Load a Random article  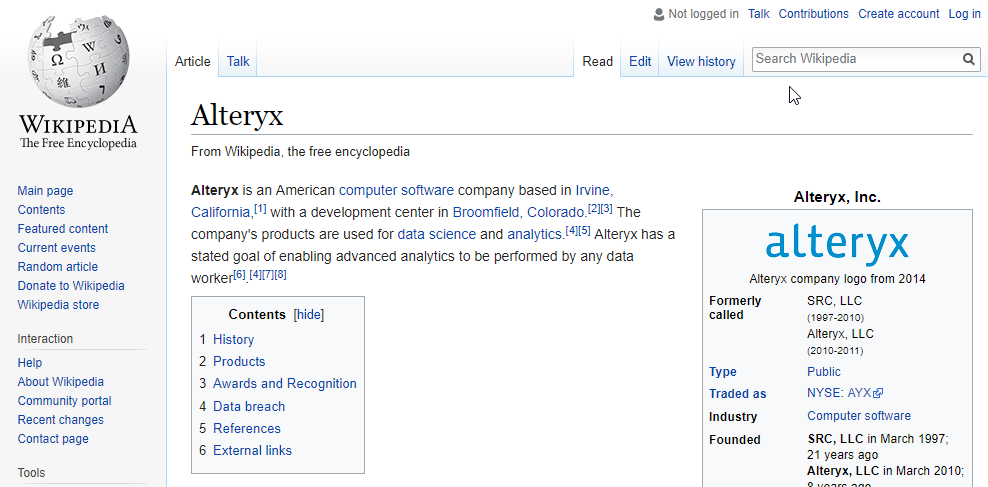57,266
